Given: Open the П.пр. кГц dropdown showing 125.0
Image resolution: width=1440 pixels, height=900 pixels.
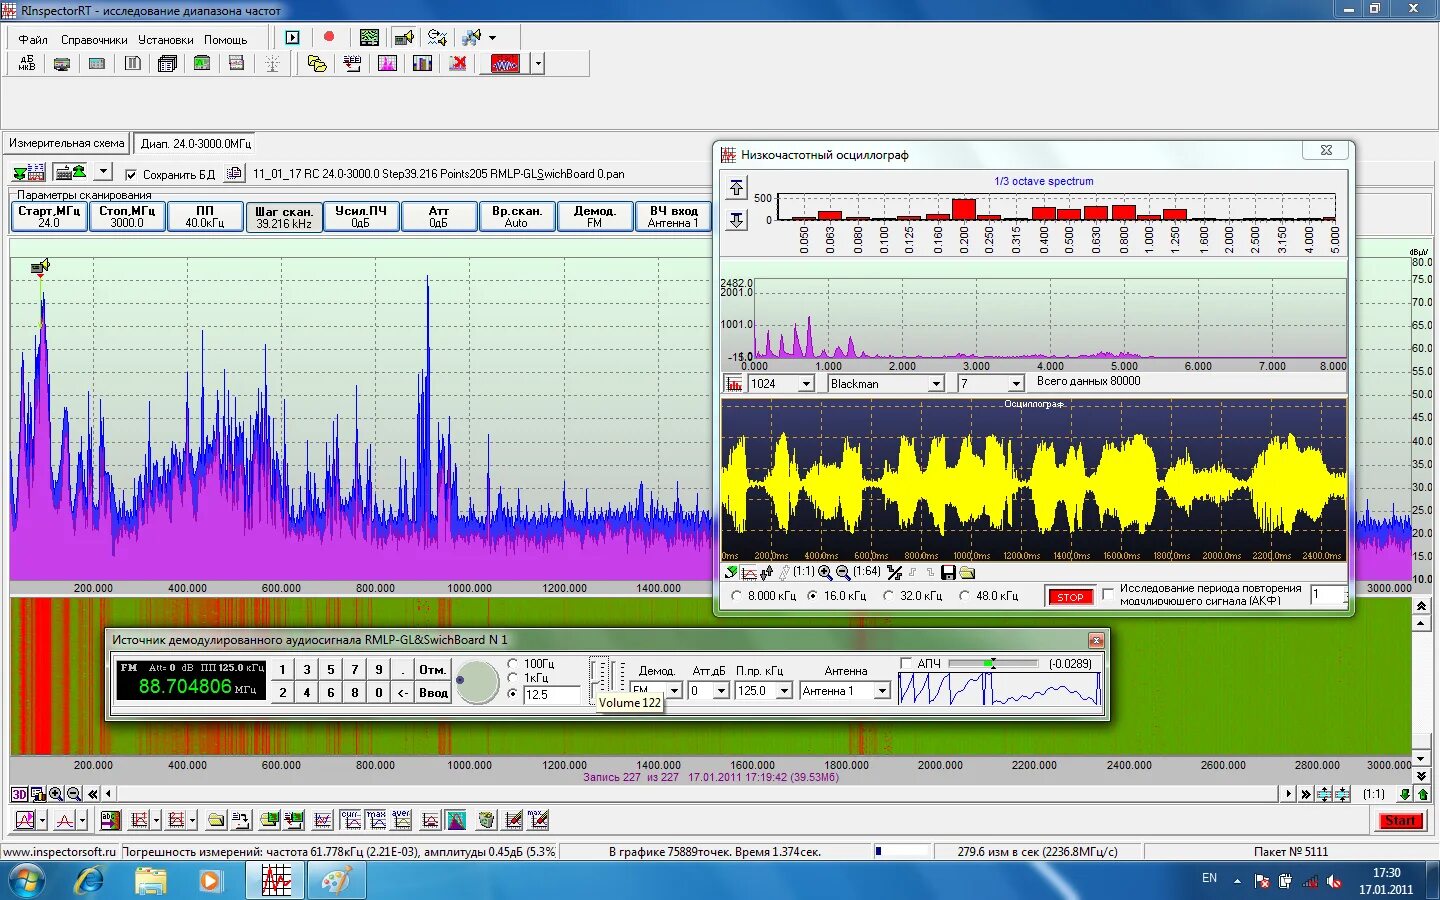Looking at the screenshot, I should click(784, 691).
